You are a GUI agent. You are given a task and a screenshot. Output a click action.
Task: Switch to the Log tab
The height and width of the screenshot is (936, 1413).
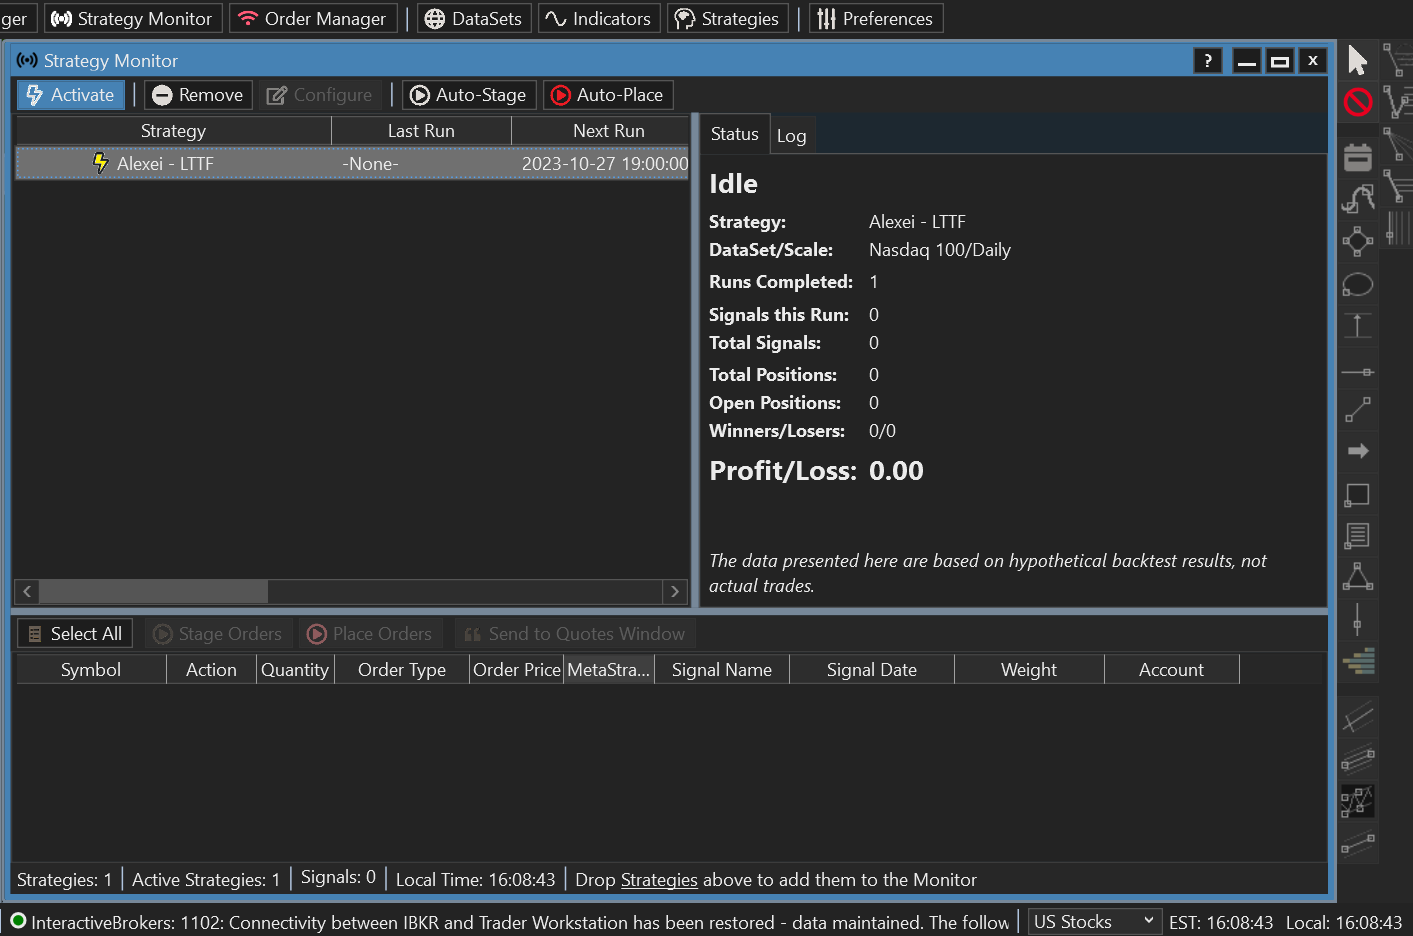coord(791,136)
